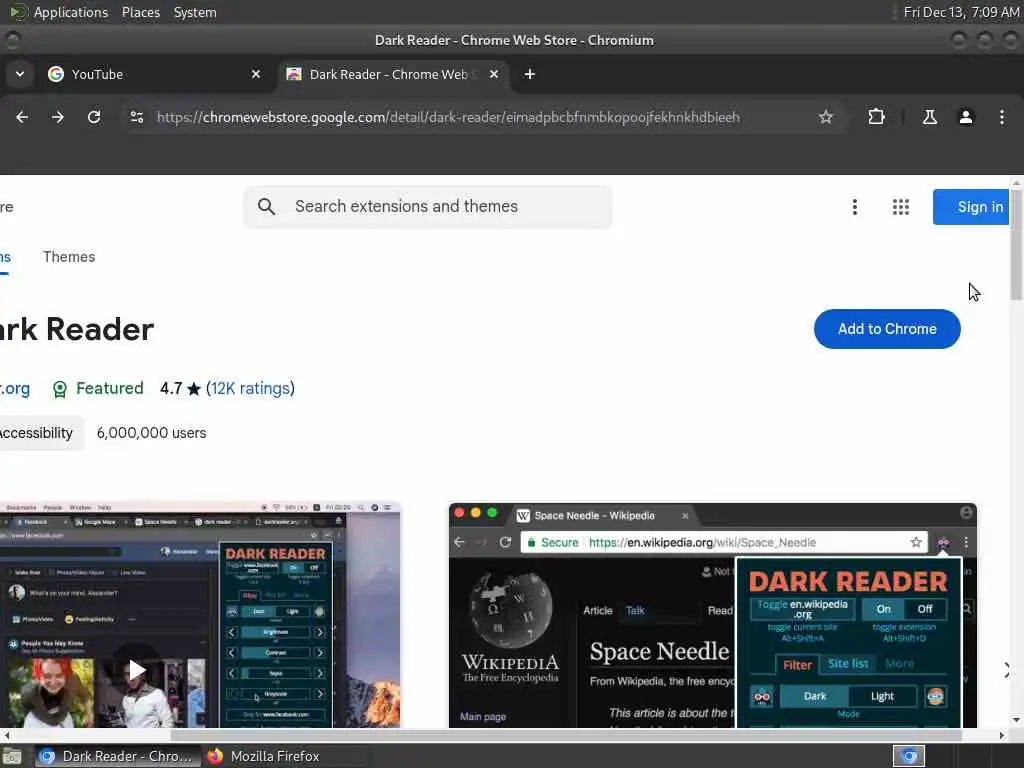Open the Wikipedia Space Needle screenshot
1024x768 pixels.
712,615
